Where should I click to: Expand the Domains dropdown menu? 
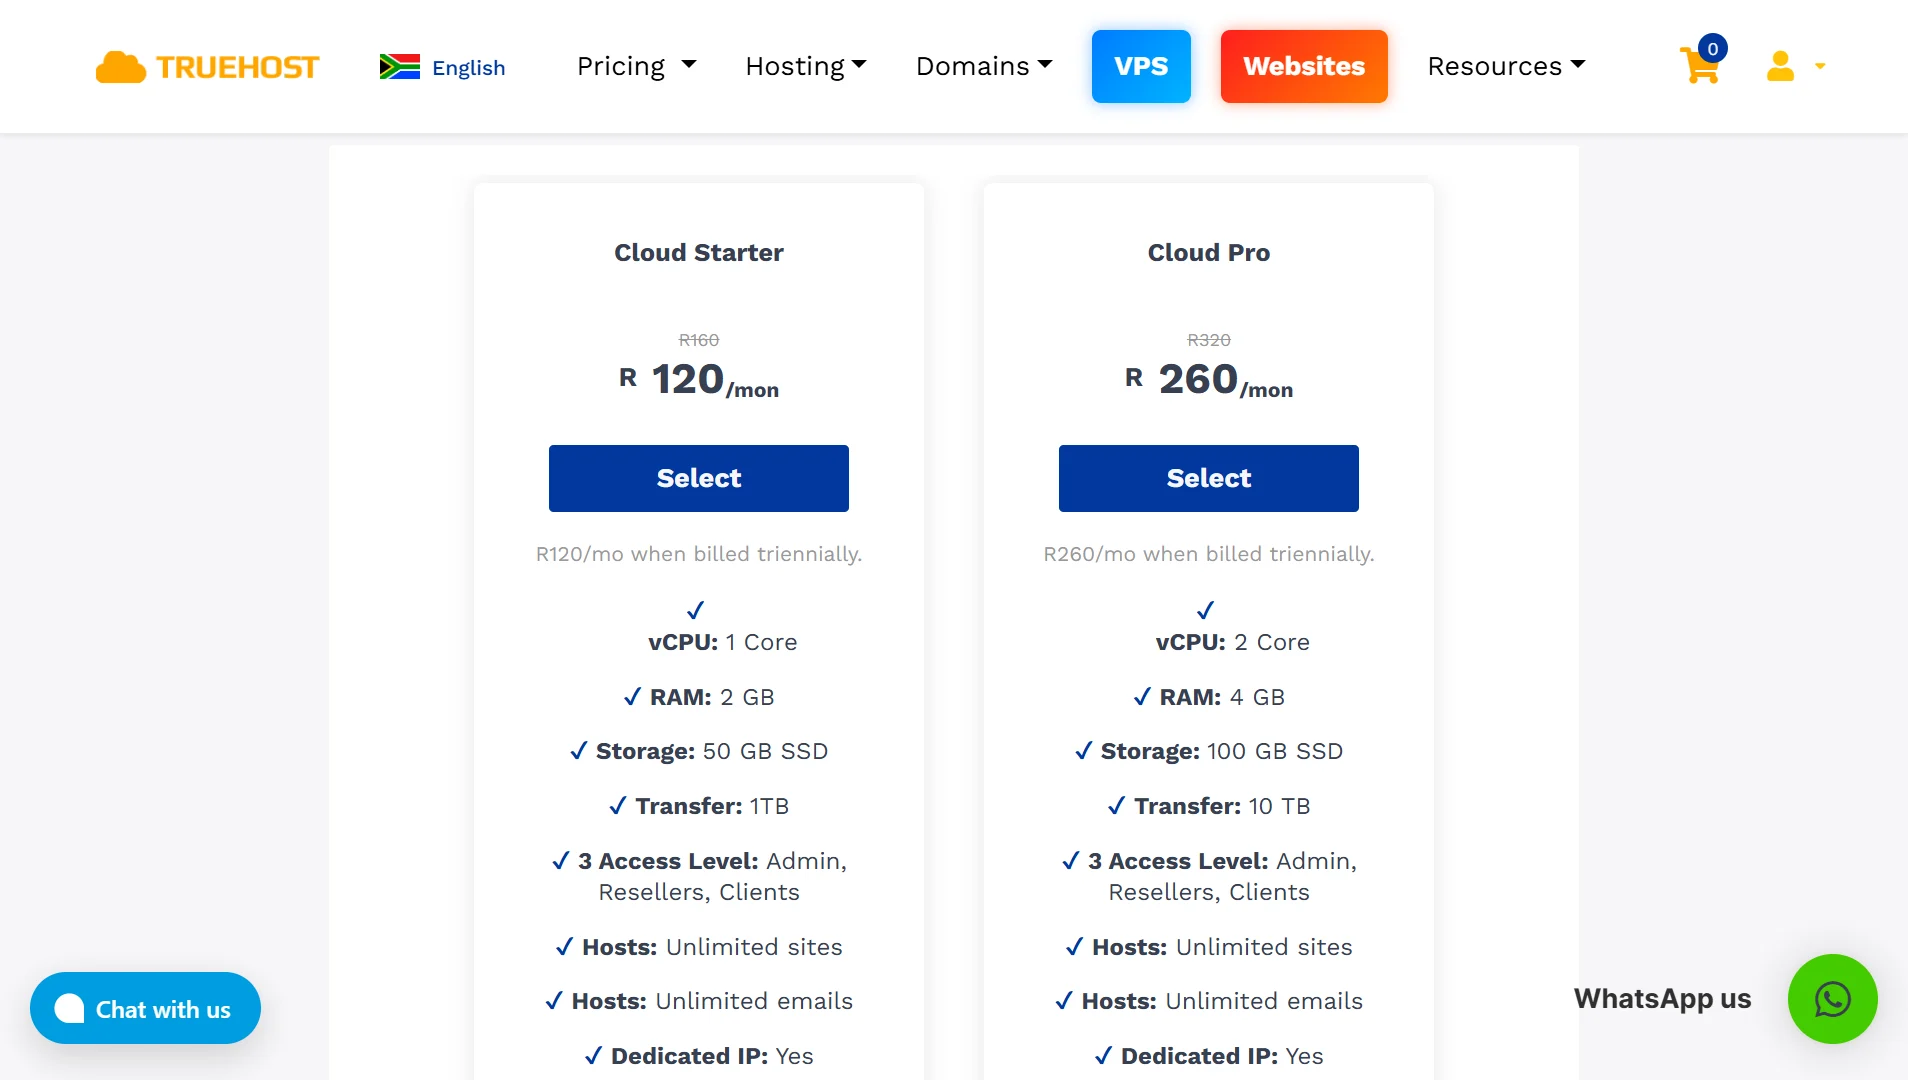(984, 66)
